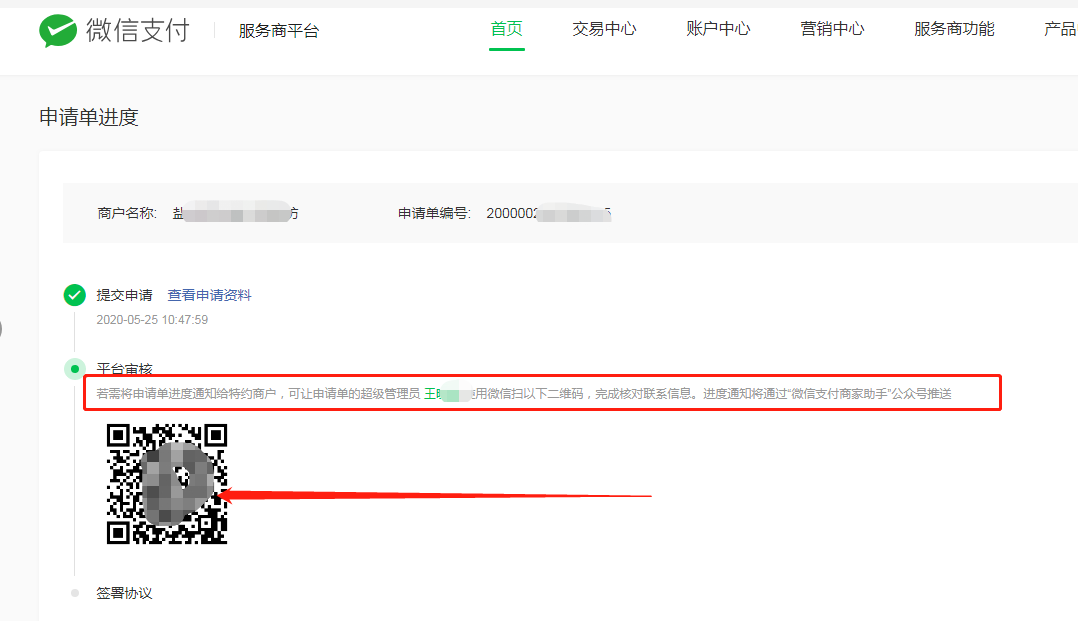The width and height of the screenshot is (1078, 621).
Task: Open 营销中心 menu item
Action: [x=833, y=29]
